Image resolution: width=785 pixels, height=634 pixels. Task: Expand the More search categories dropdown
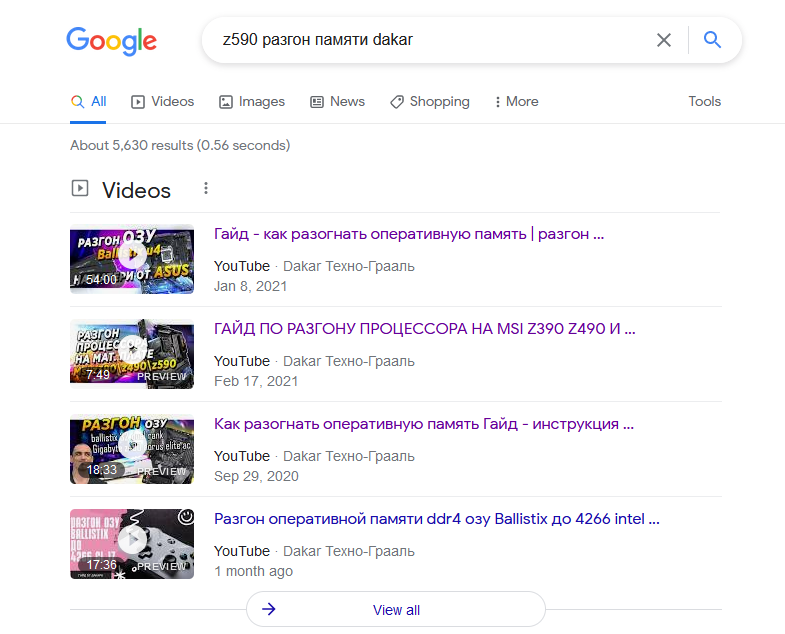516,102
